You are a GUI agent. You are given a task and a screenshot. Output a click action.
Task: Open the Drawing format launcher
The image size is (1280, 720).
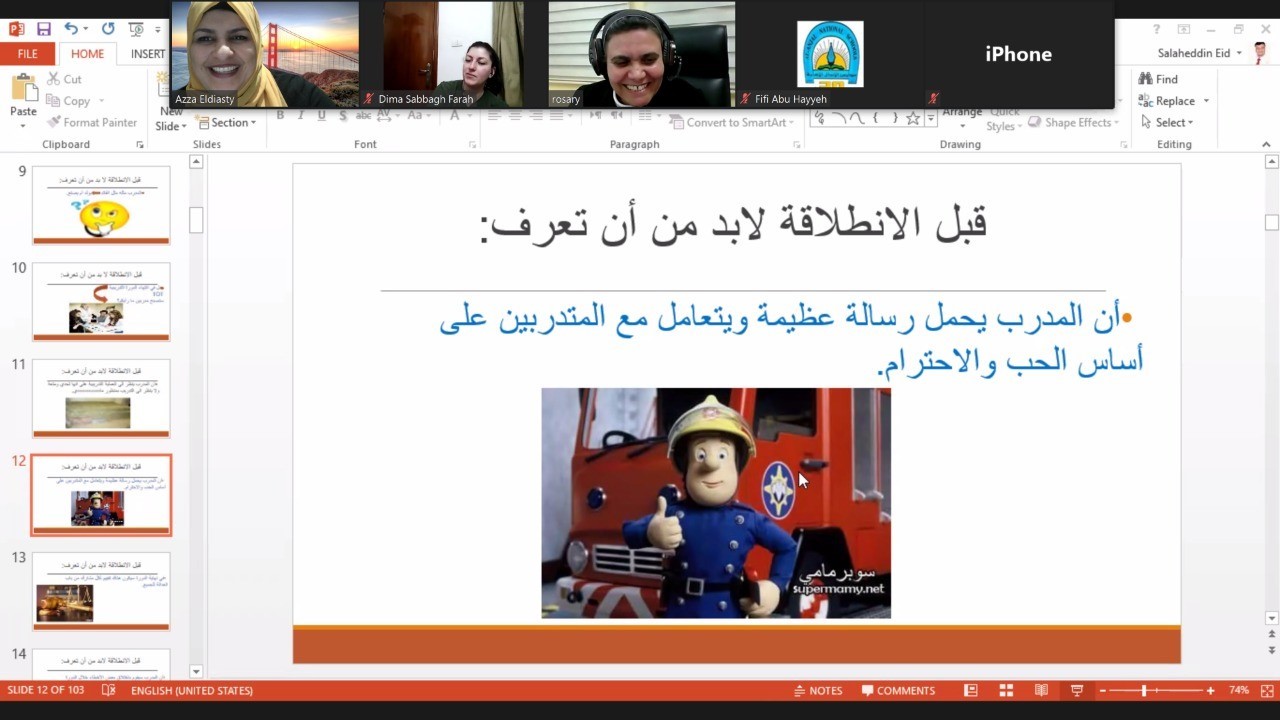click(x=1123, y=145)
